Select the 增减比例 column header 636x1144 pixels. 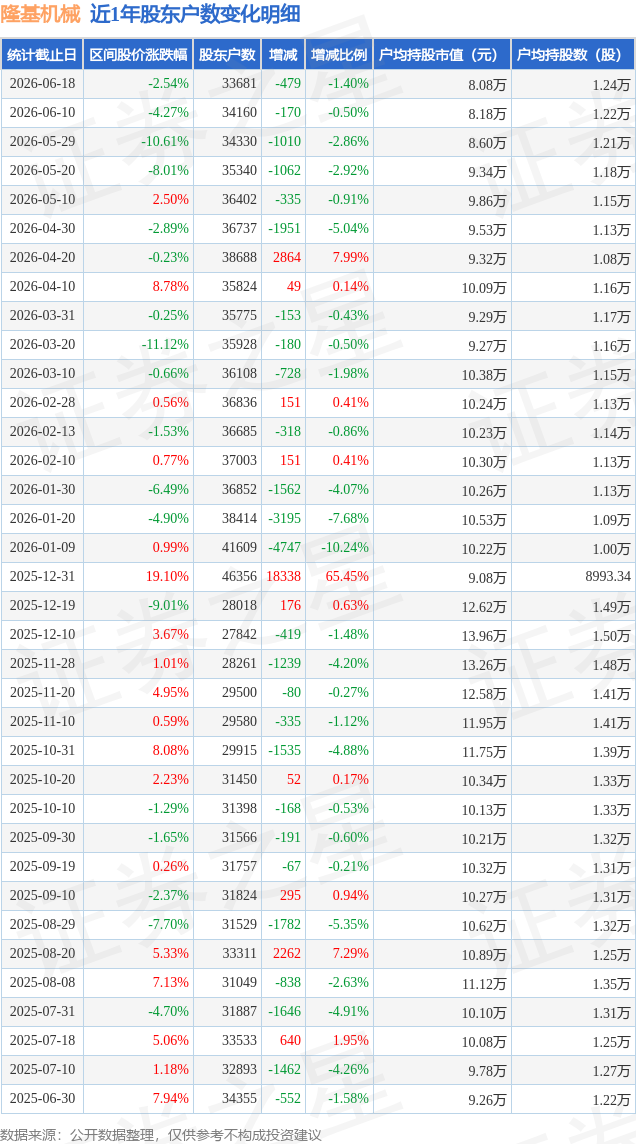[x=339, y=55]
